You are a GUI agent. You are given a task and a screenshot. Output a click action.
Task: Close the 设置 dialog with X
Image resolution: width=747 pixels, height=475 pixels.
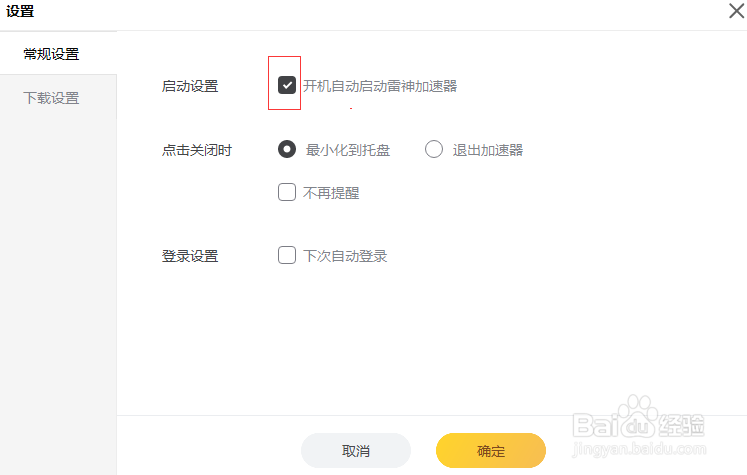click(x=728, y=13)
